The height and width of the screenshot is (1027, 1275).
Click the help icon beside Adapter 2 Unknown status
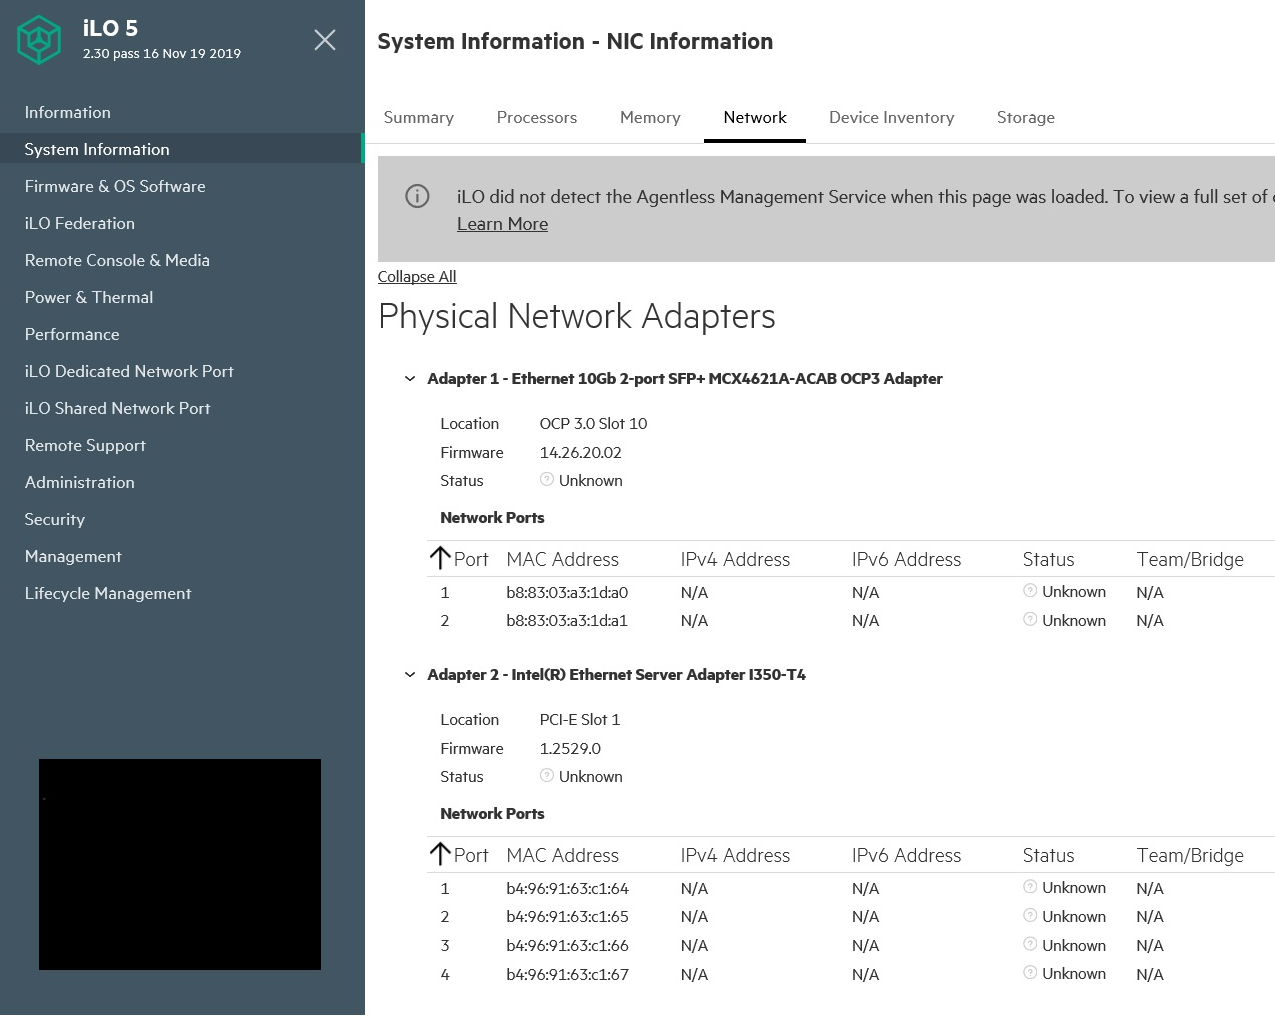tap(547, 775)
